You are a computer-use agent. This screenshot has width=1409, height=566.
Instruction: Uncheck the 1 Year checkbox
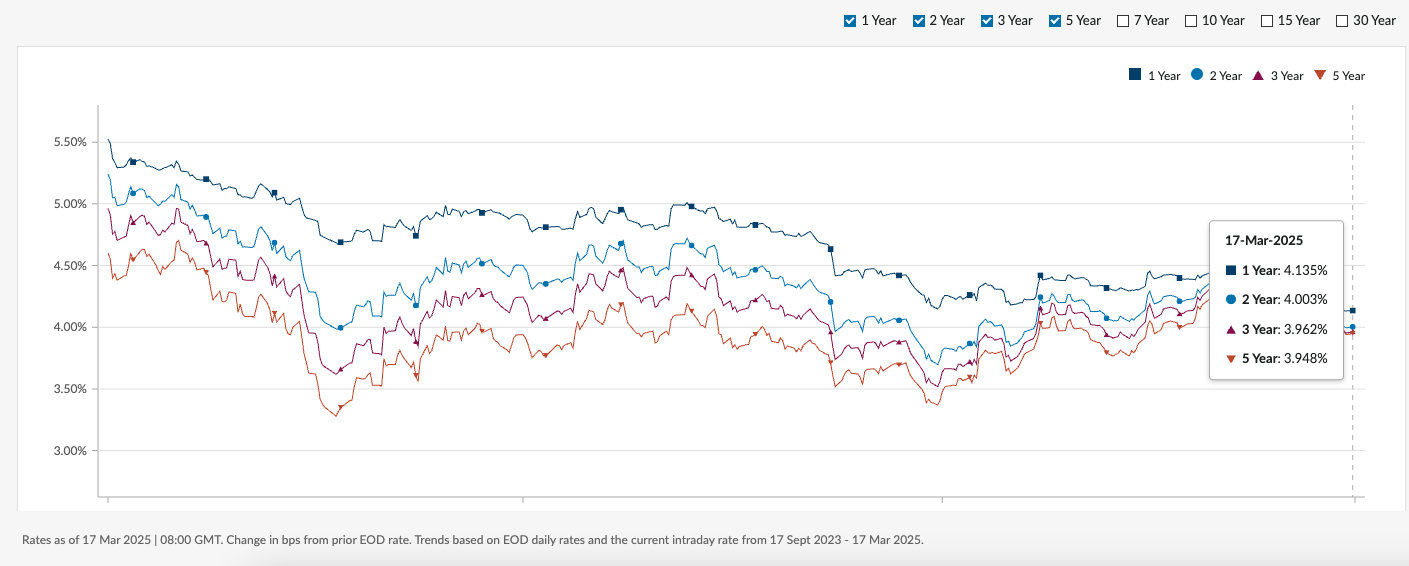(850, 20)
